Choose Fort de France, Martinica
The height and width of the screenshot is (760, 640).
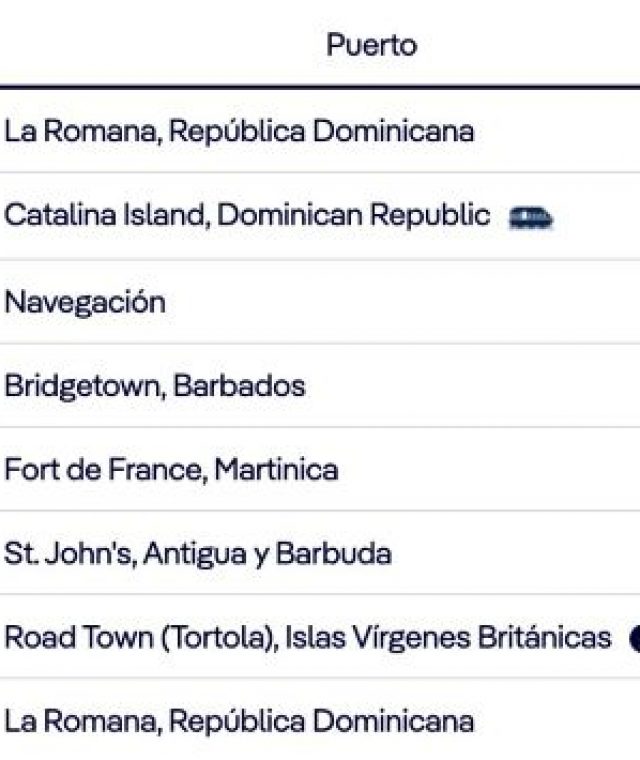[171, 470]
